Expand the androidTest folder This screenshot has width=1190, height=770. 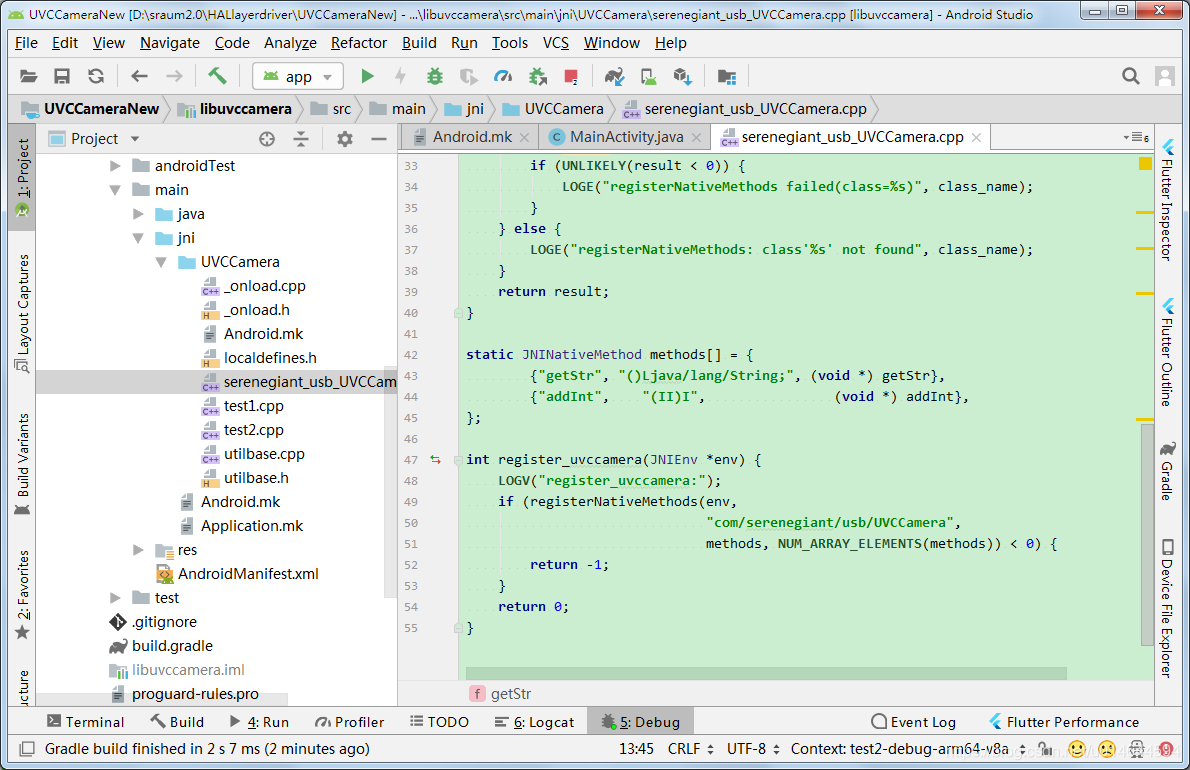tap(115, 166)
